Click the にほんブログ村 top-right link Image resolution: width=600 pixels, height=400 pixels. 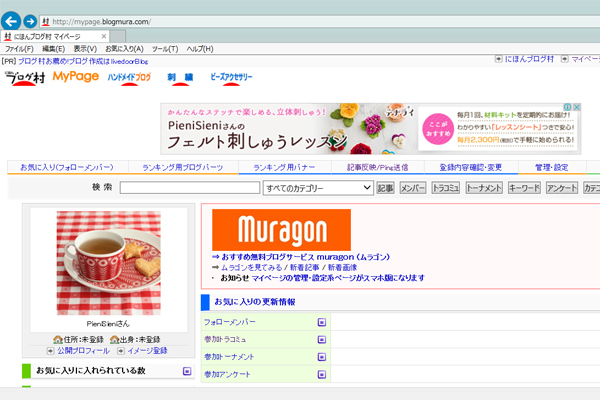point(529,59)
